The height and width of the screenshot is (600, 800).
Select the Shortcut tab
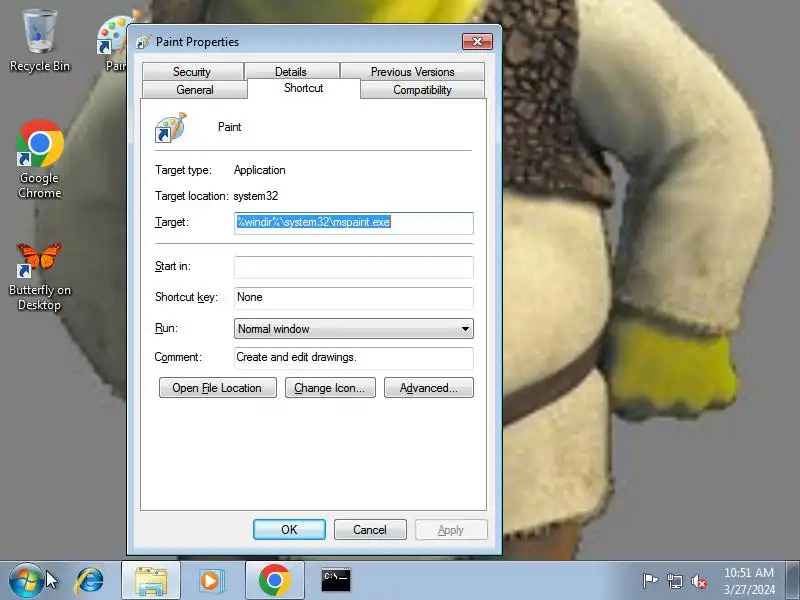304,88
